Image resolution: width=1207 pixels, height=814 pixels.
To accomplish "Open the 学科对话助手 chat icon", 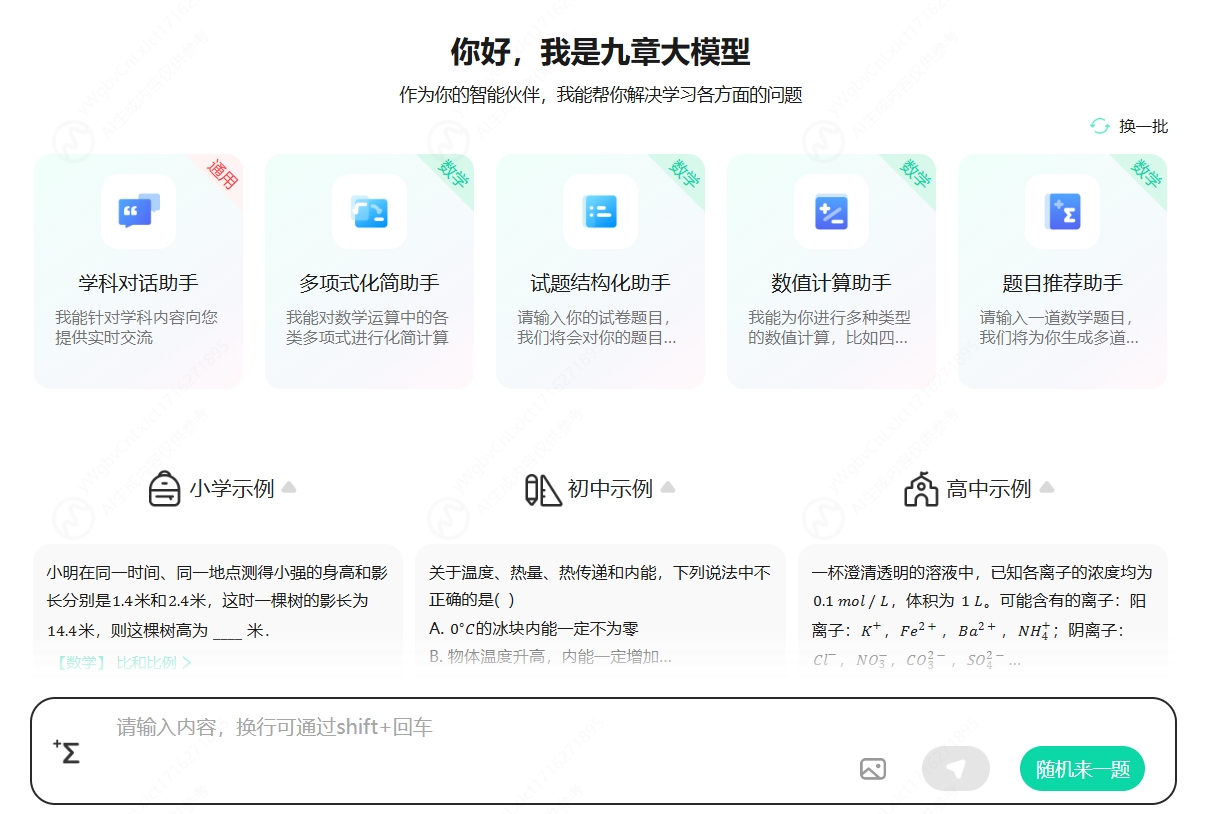I will (138, 212).
